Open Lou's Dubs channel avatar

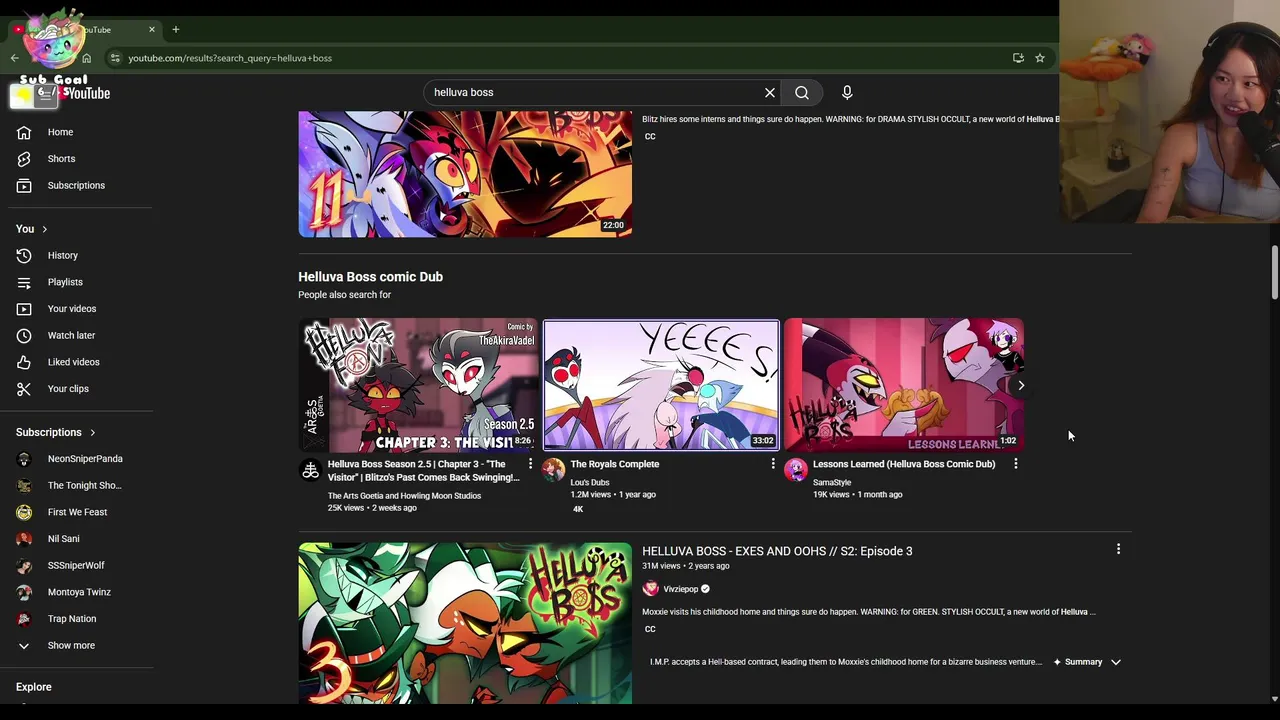tap(553, 470)
